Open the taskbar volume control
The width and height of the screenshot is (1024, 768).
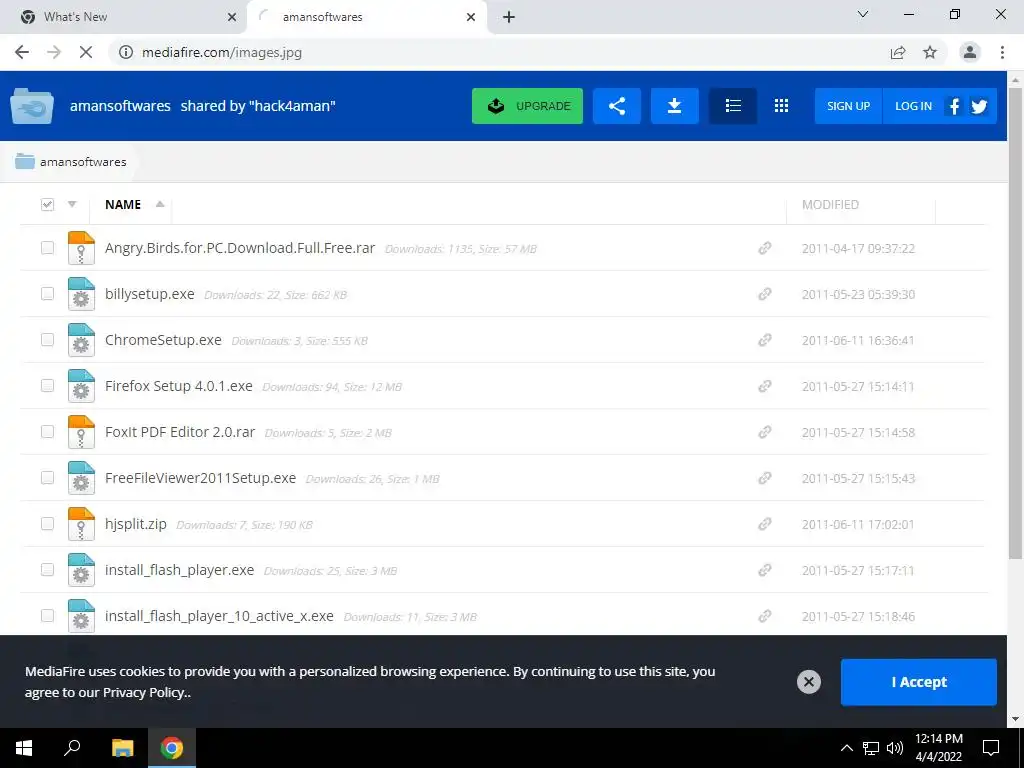(x=895, y=748)
